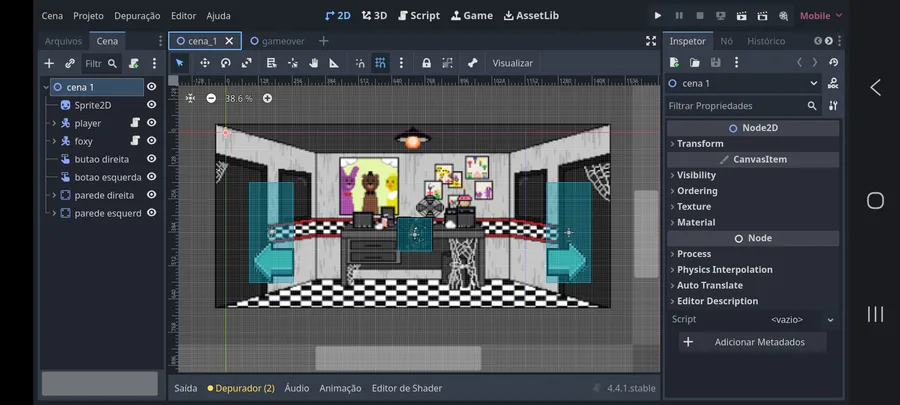The image size is (900, 405).
Task: Activate the Pan hand tool
Action: click(313, 63)
